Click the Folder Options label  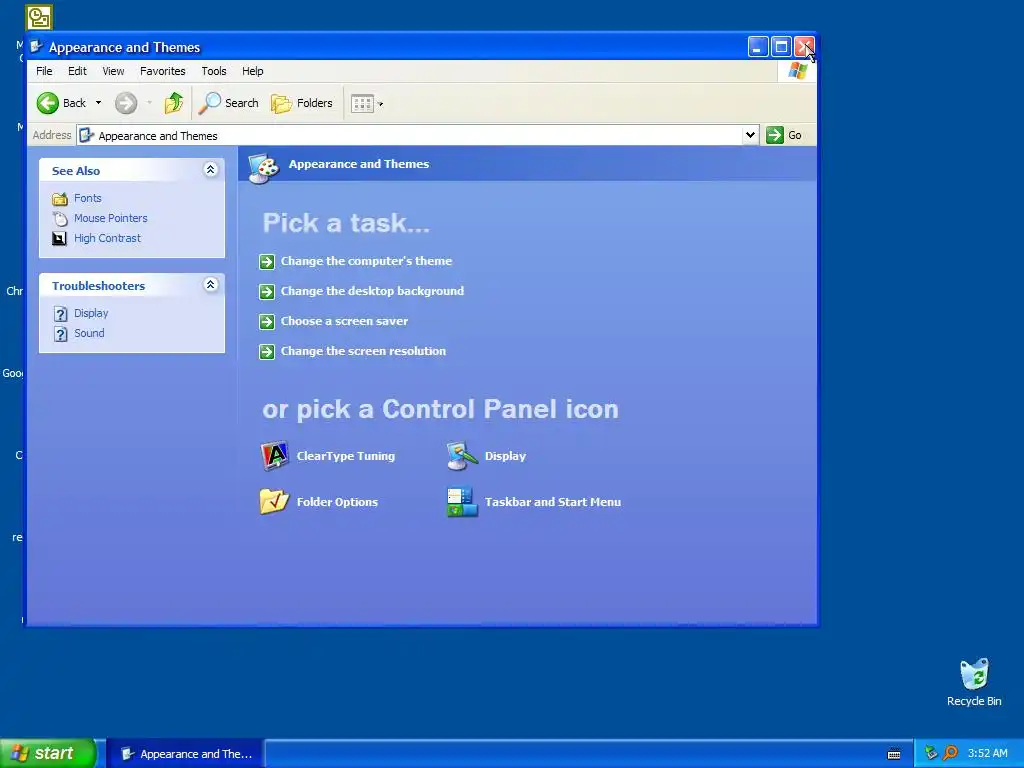(x=337, y=502)
